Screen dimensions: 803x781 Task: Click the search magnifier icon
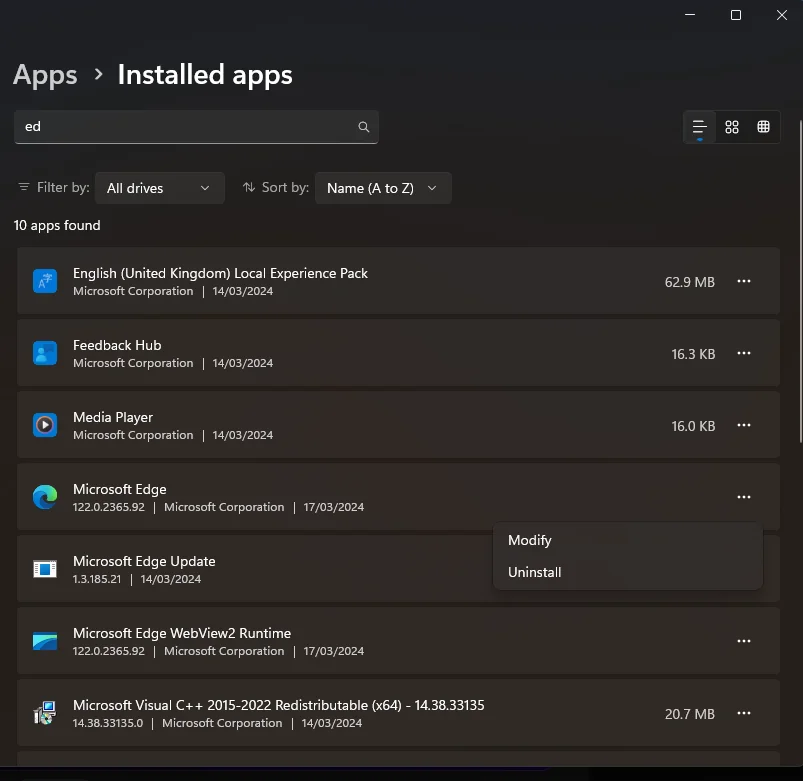364,126
